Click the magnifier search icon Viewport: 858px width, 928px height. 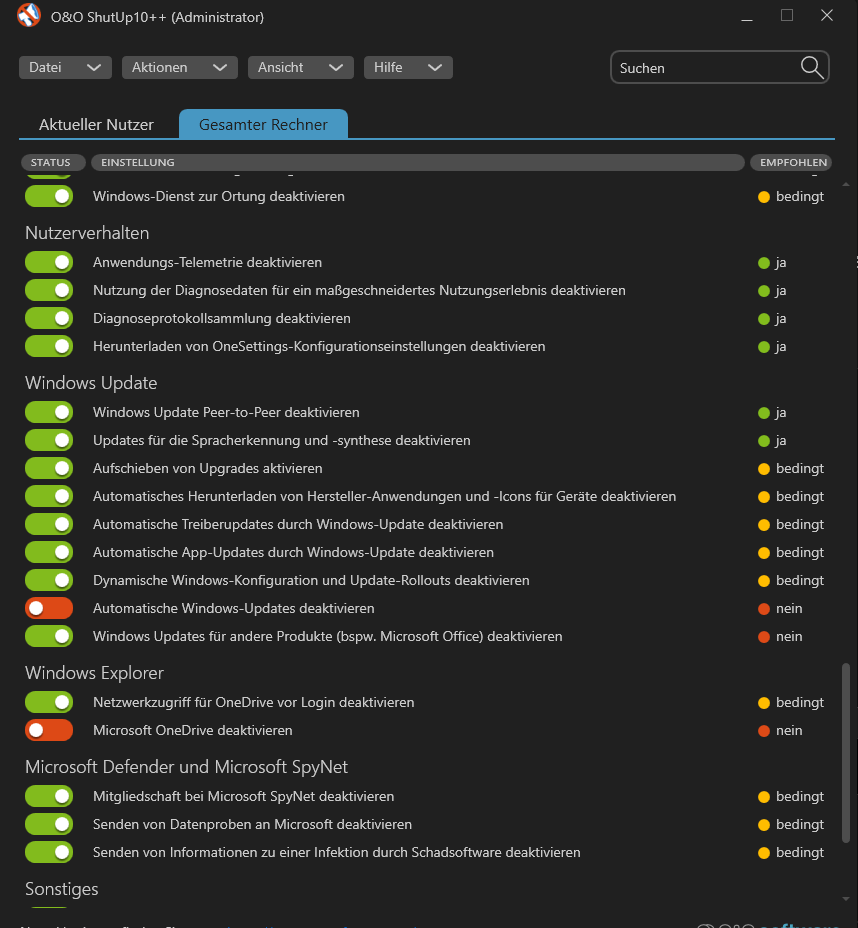(x=812, y=67)
